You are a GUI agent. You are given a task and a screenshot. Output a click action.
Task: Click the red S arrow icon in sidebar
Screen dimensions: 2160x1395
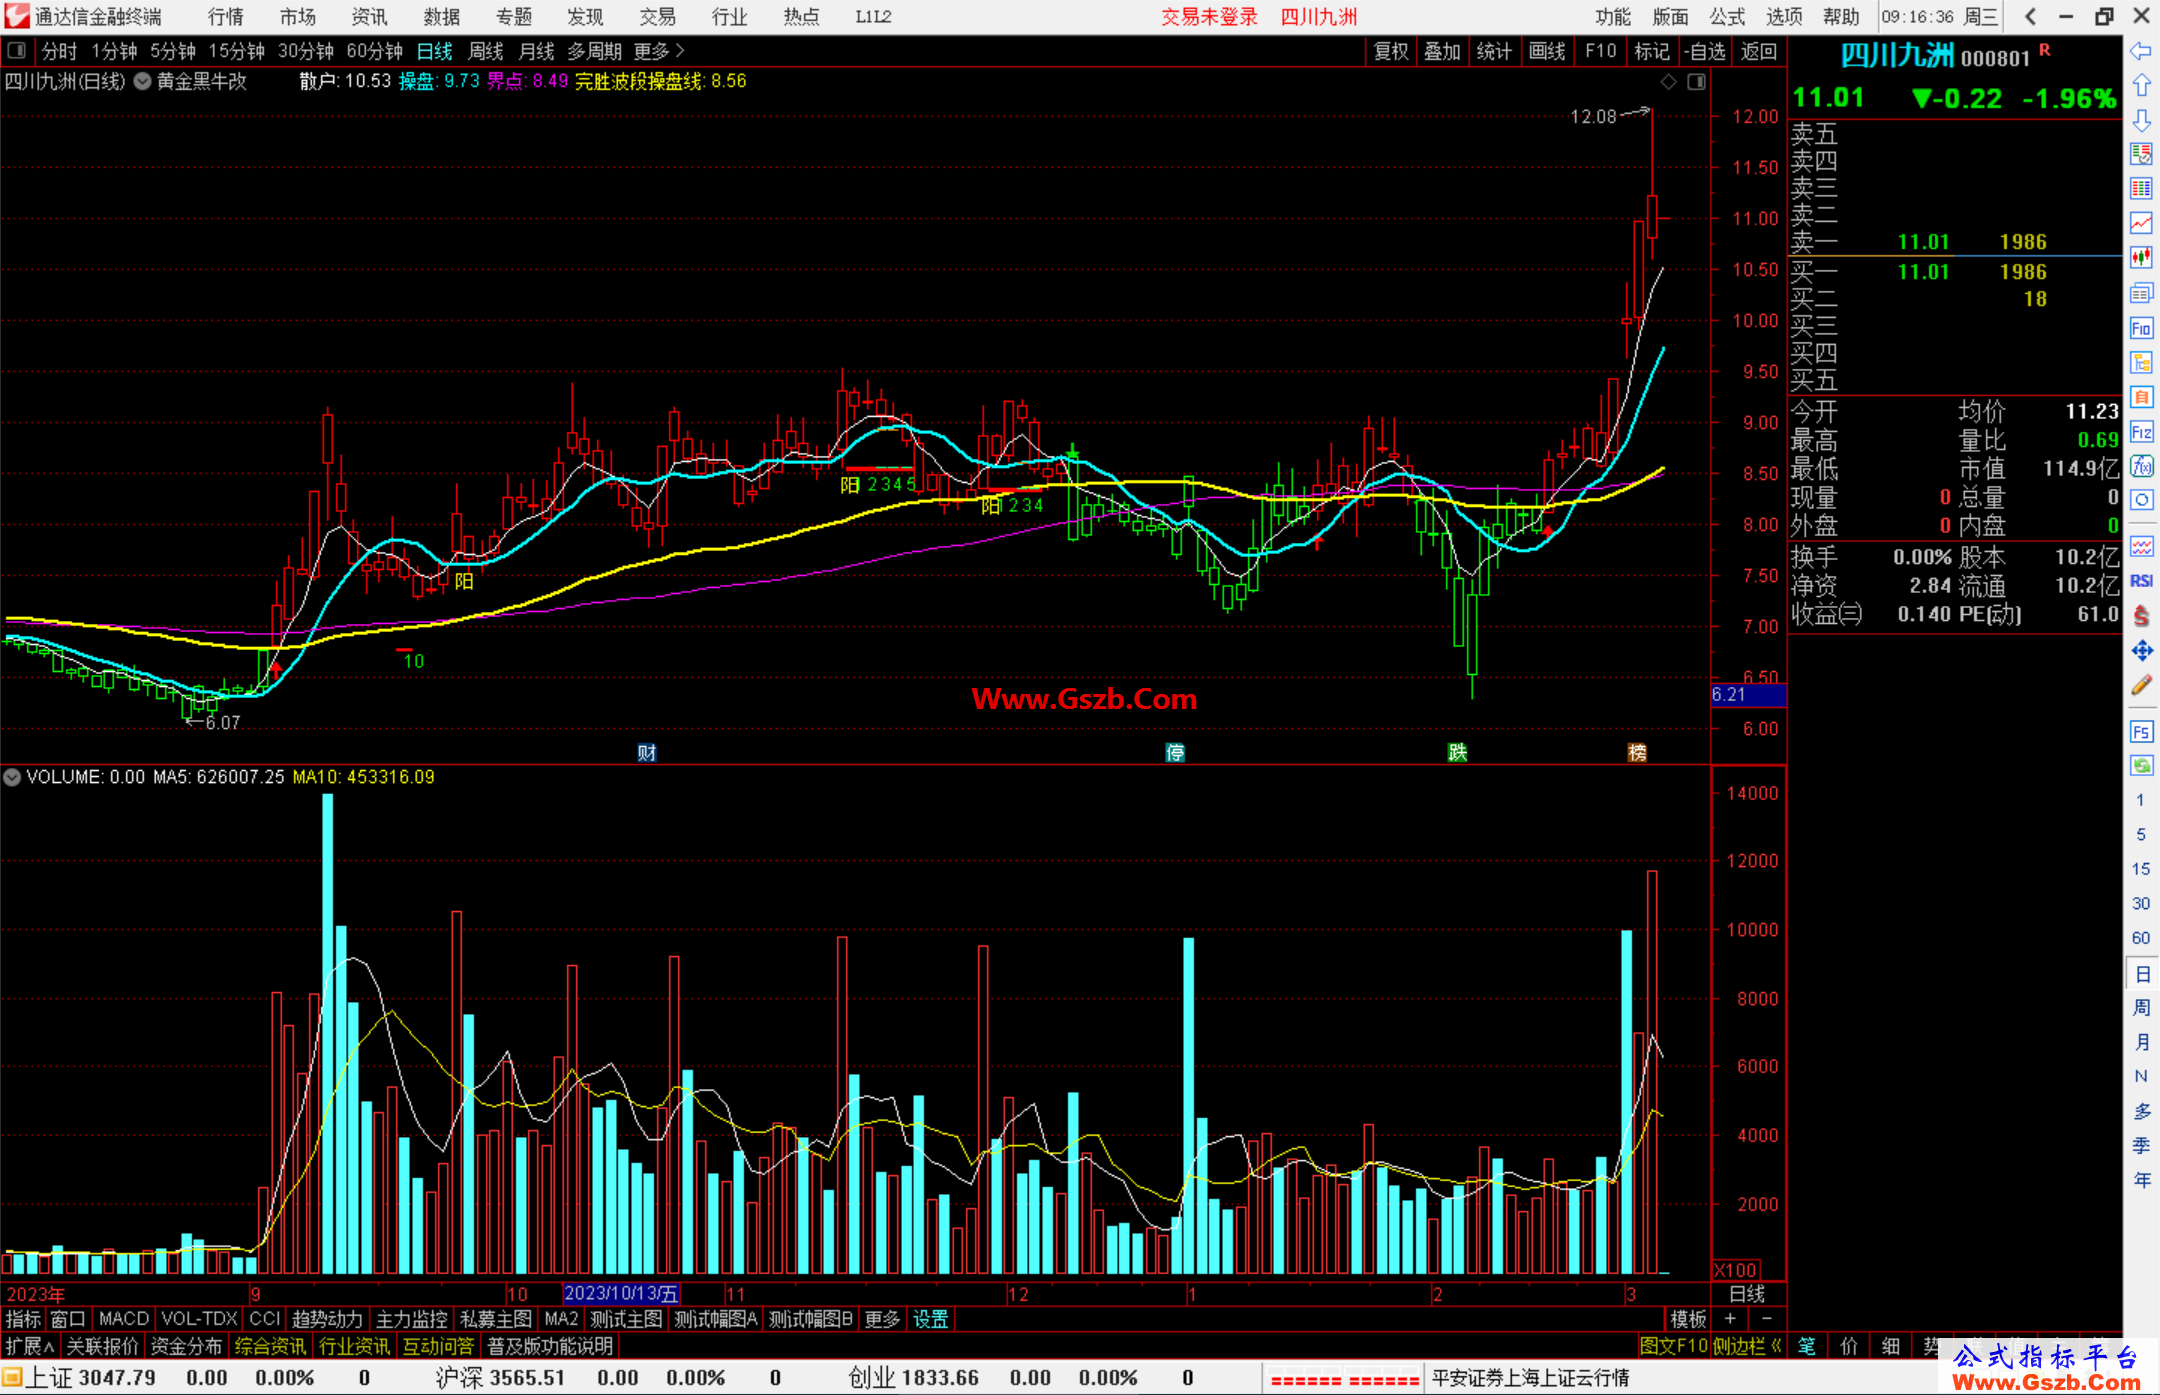click(x=2141, y=616)
